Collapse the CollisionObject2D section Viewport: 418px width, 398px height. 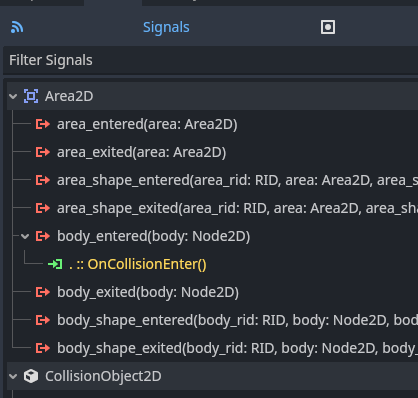point(13,376)
